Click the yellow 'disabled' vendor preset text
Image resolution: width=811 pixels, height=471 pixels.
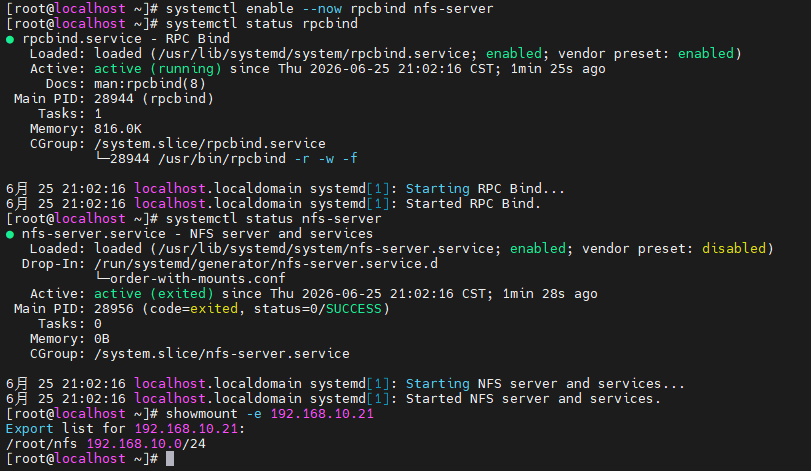[734, 249]
